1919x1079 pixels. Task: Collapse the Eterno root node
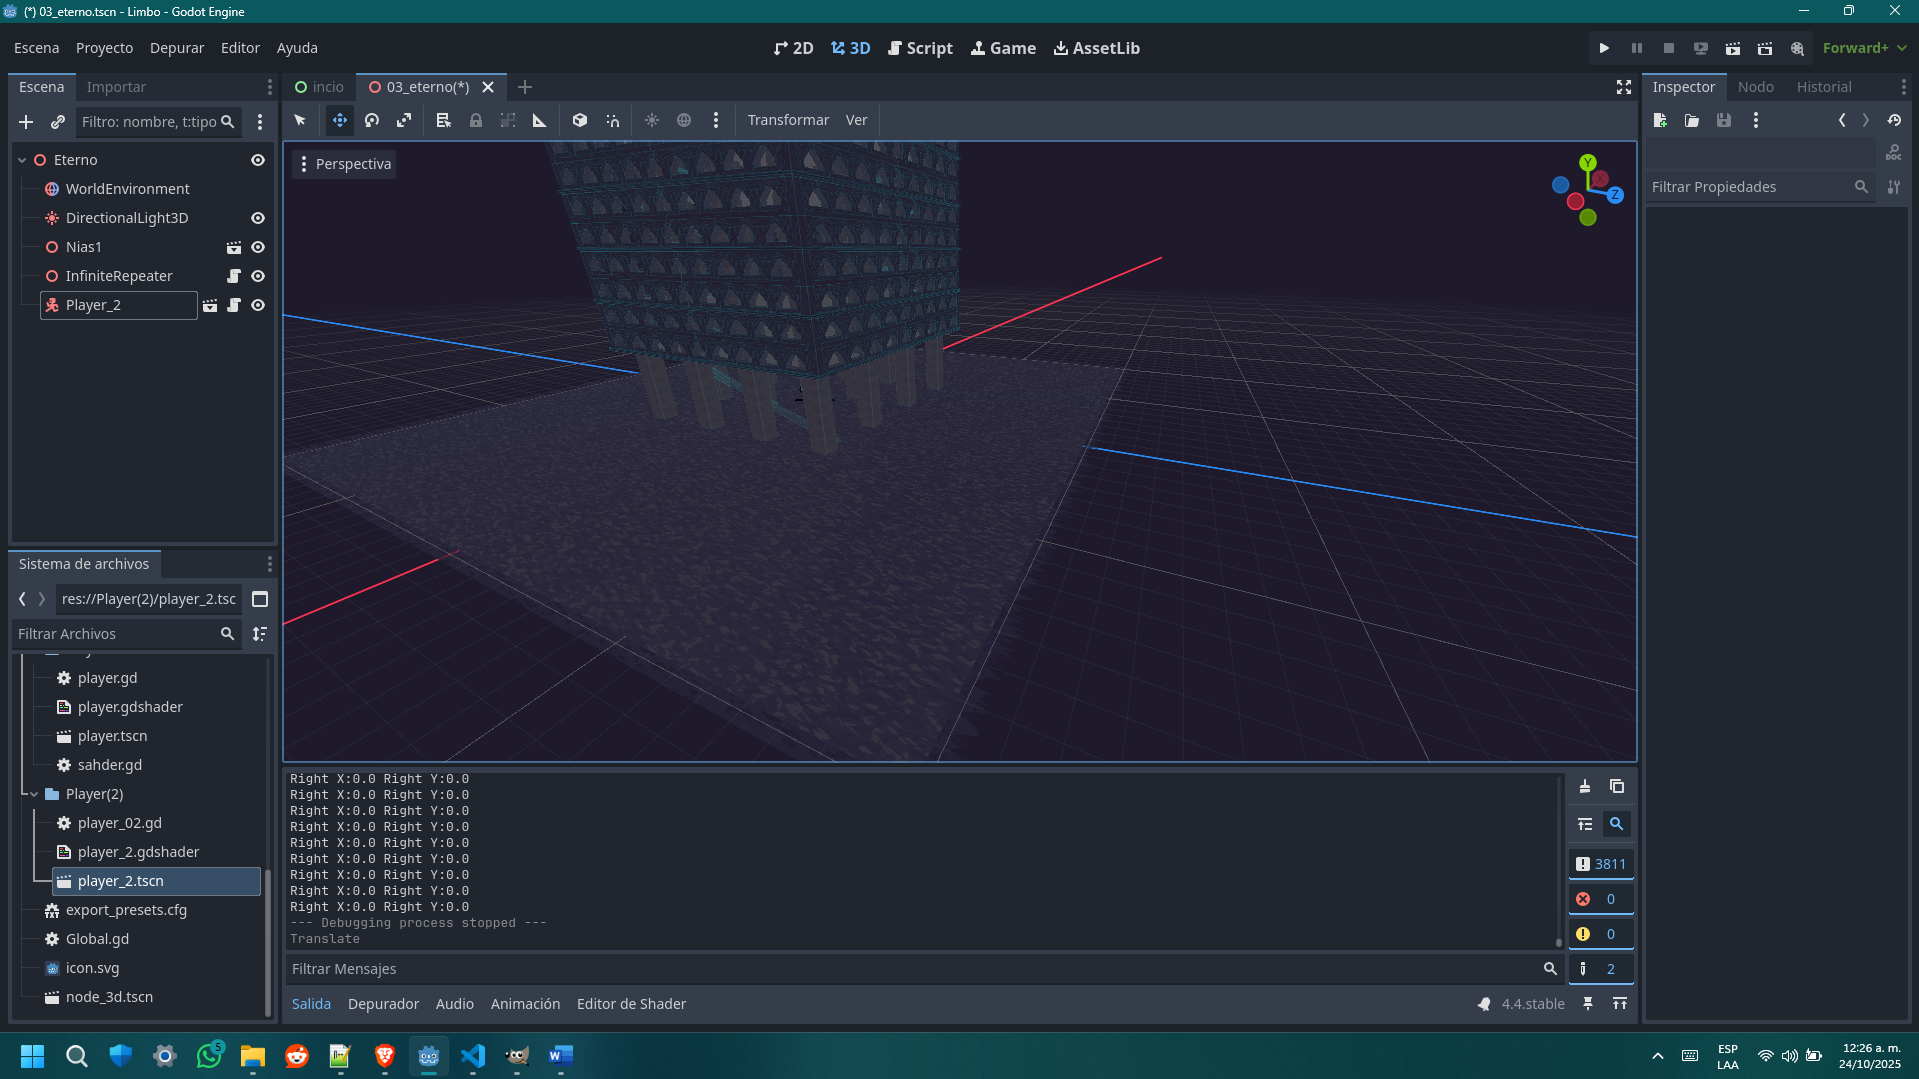tap(22, 160)
